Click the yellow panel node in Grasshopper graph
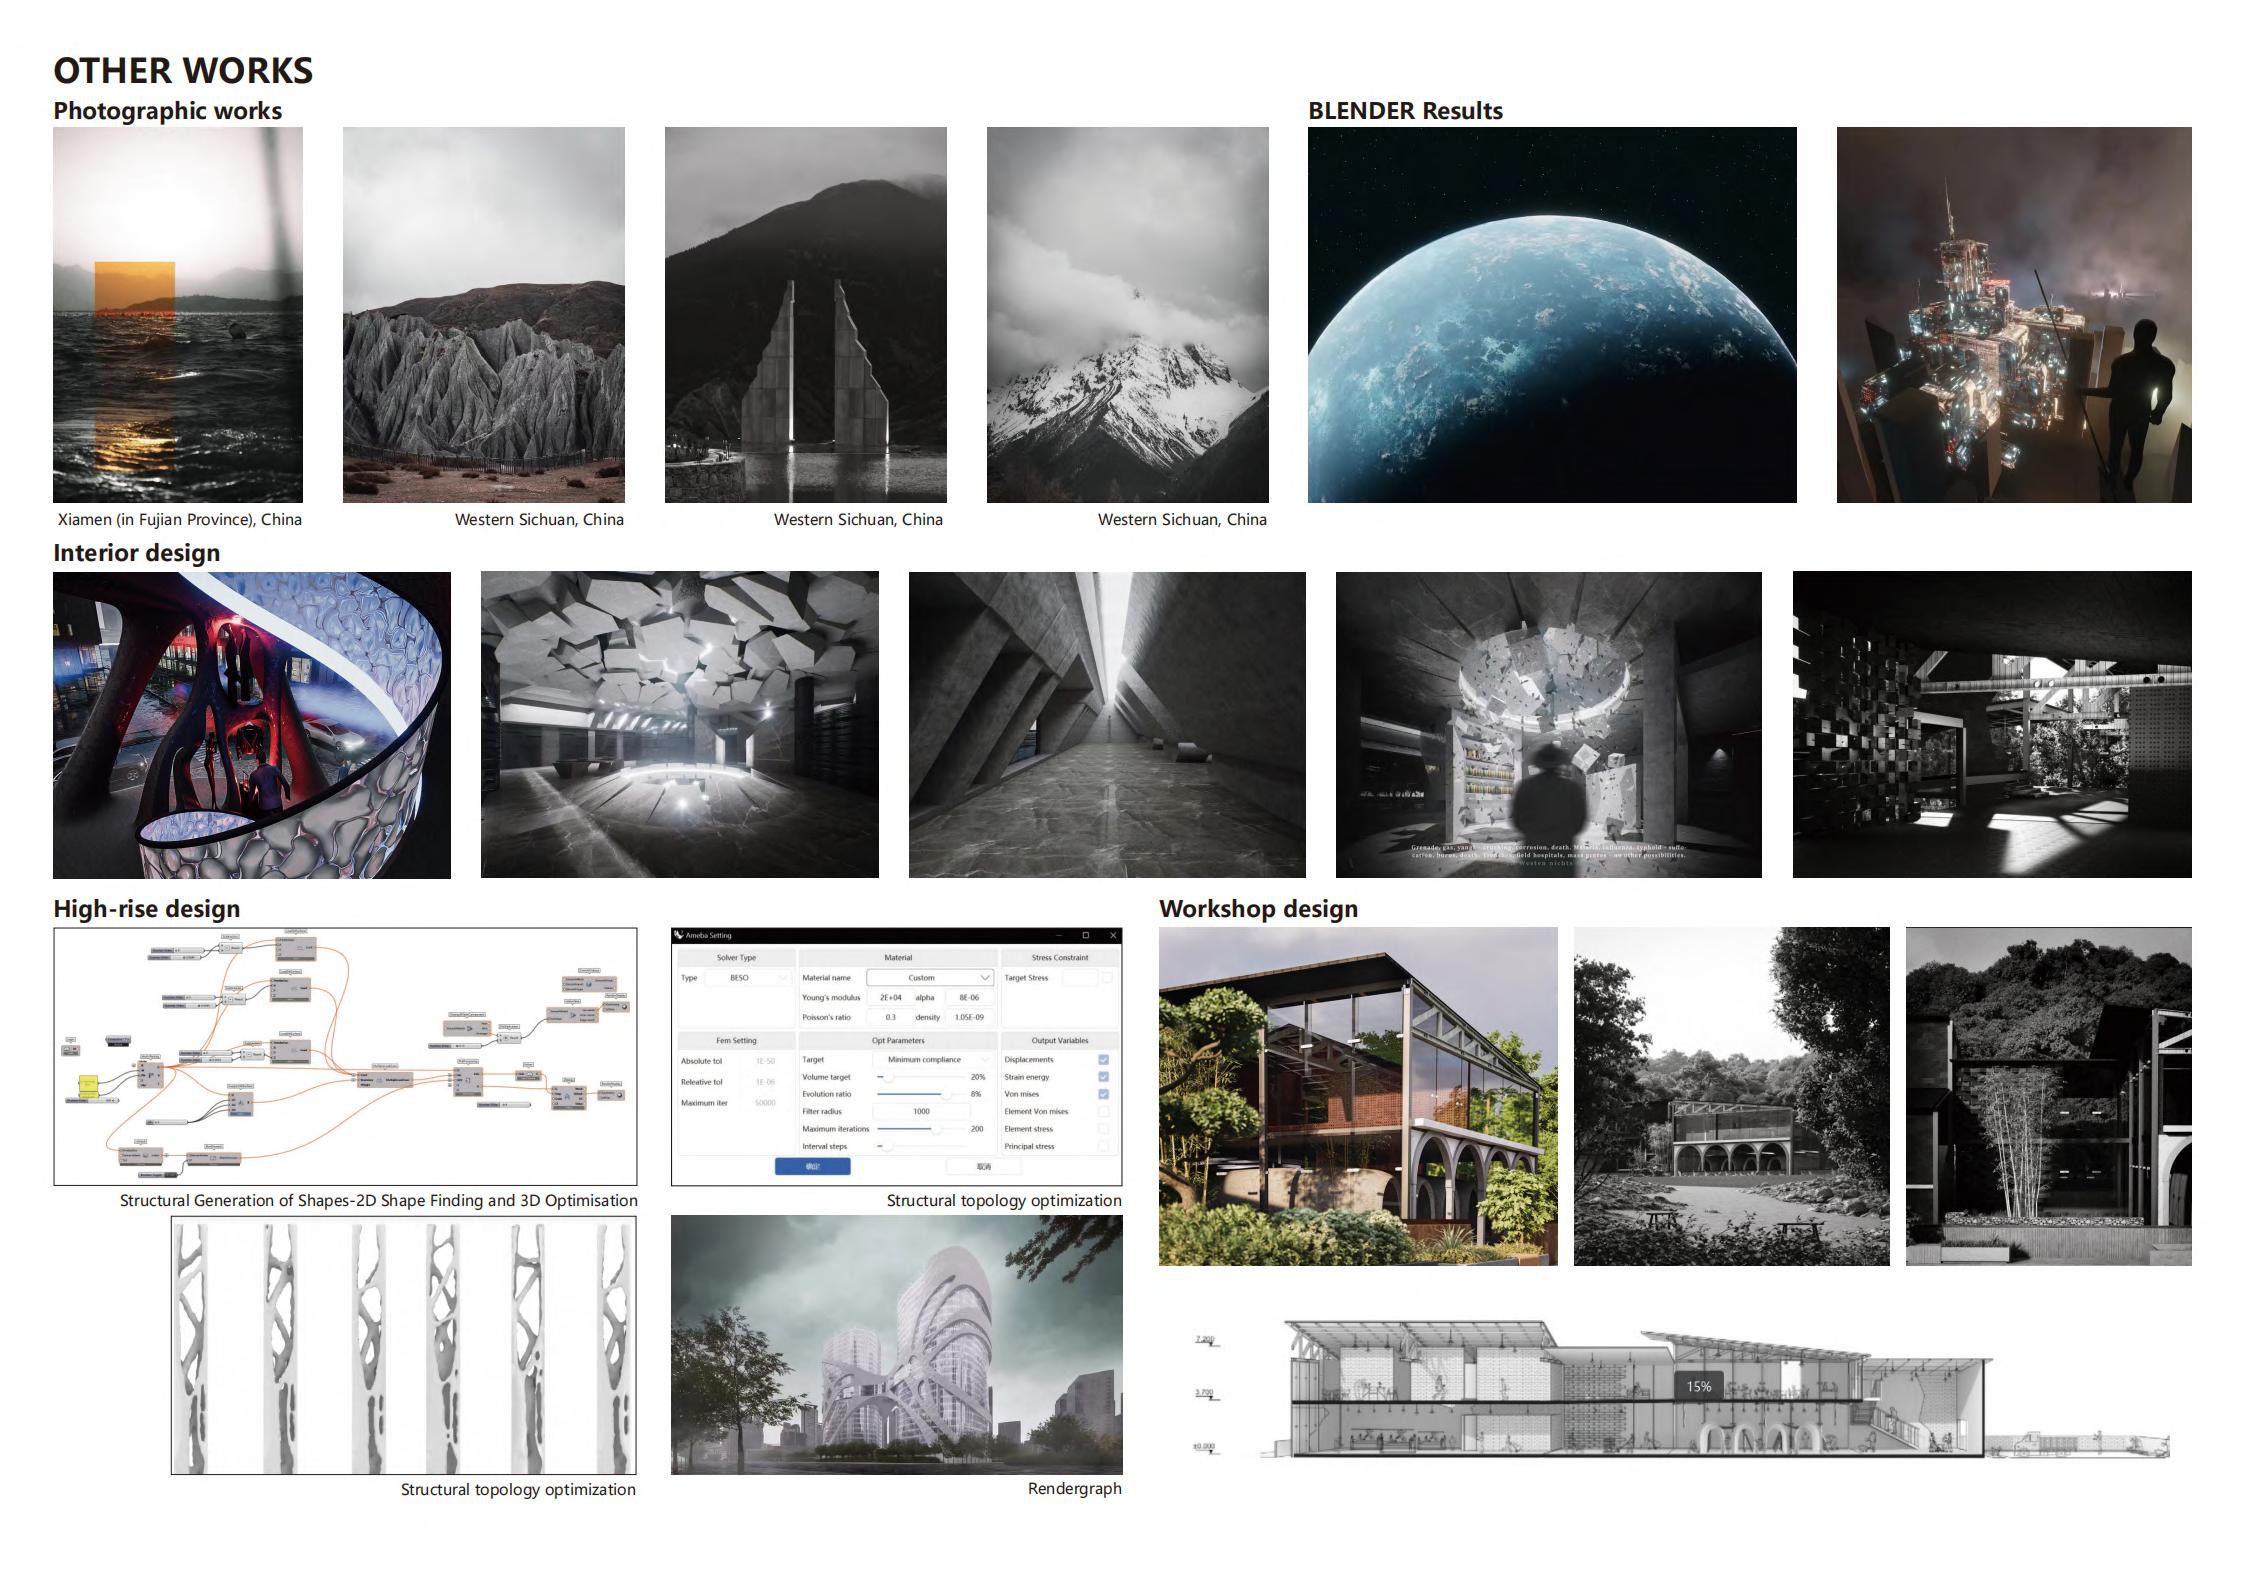The width and height of the screenshot is (2245, 1587). point(88,1086)
